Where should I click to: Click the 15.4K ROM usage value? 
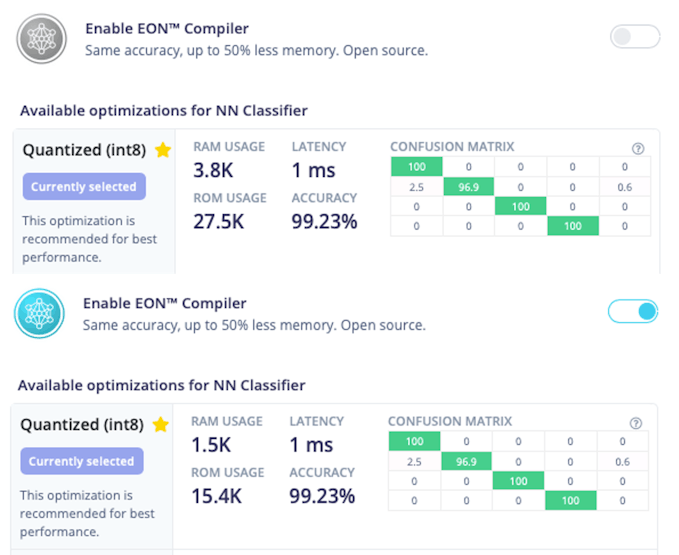pyautogui.click(x=216, y=496)
